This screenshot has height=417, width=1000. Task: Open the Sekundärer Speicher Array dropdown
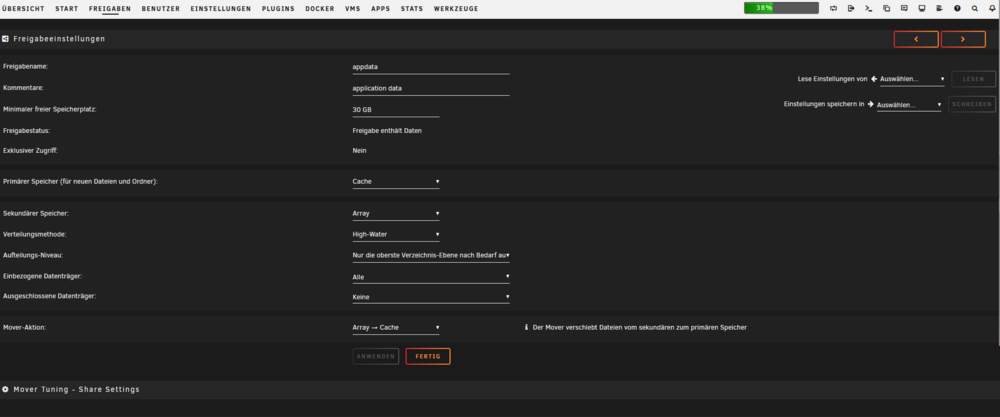tap(396, 214)
